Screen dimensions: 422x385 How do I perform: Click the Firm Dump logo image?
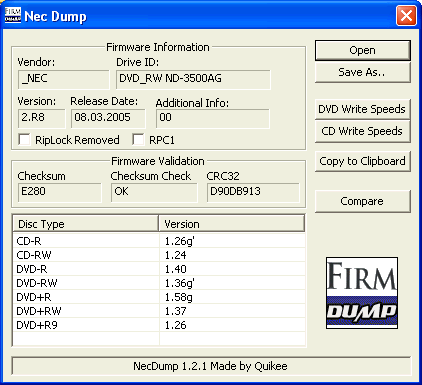[362, 293]
